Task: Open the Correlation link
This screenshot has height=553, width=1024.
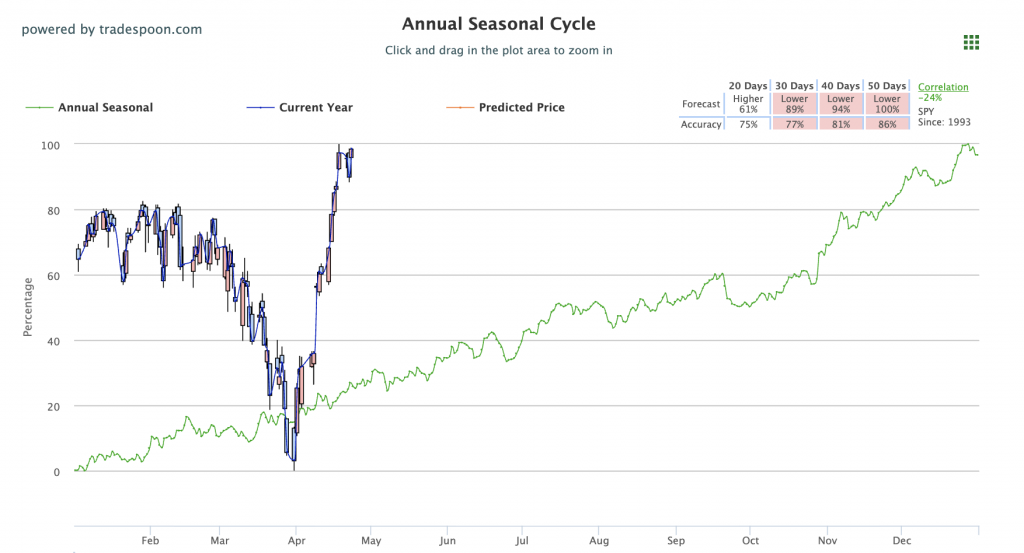Action: (942, 87)
